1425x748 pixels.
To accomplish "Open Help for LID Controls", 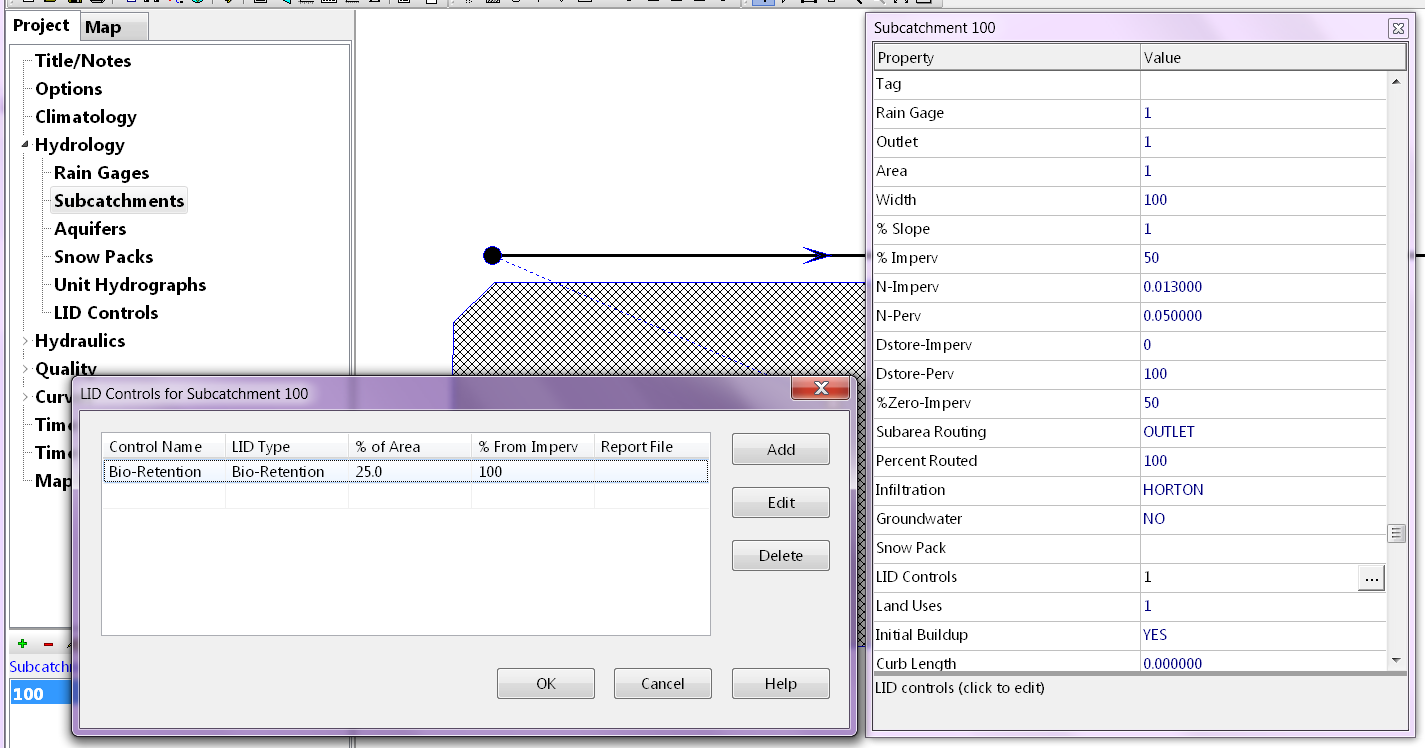I will pos(780,683).
